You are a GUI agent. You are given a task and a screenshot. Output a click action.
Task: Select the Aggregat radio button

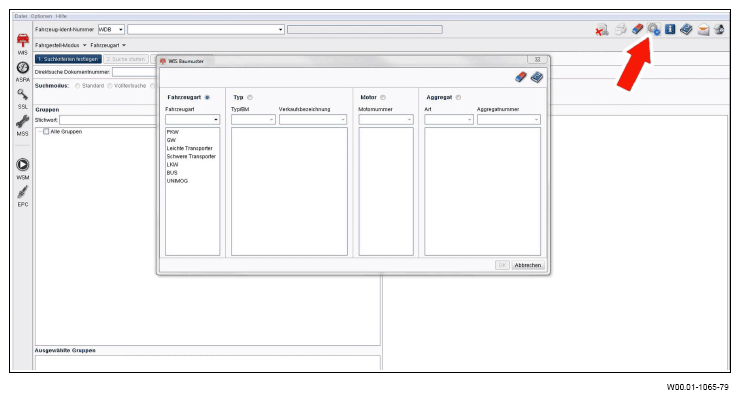point(458,97)
